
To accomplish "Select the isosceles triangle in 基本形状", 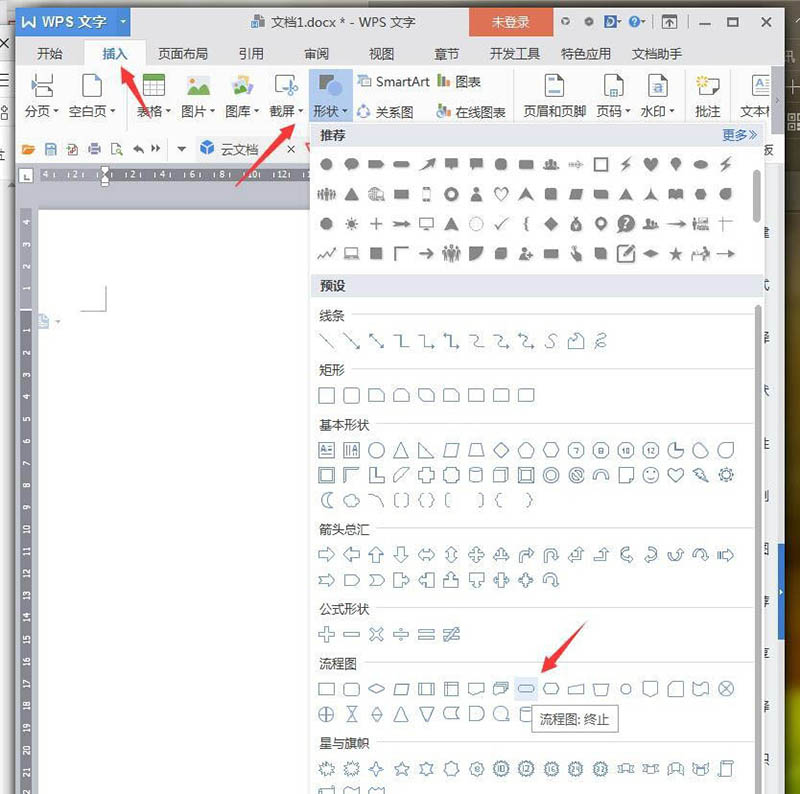I will click(x=401, y=450).
